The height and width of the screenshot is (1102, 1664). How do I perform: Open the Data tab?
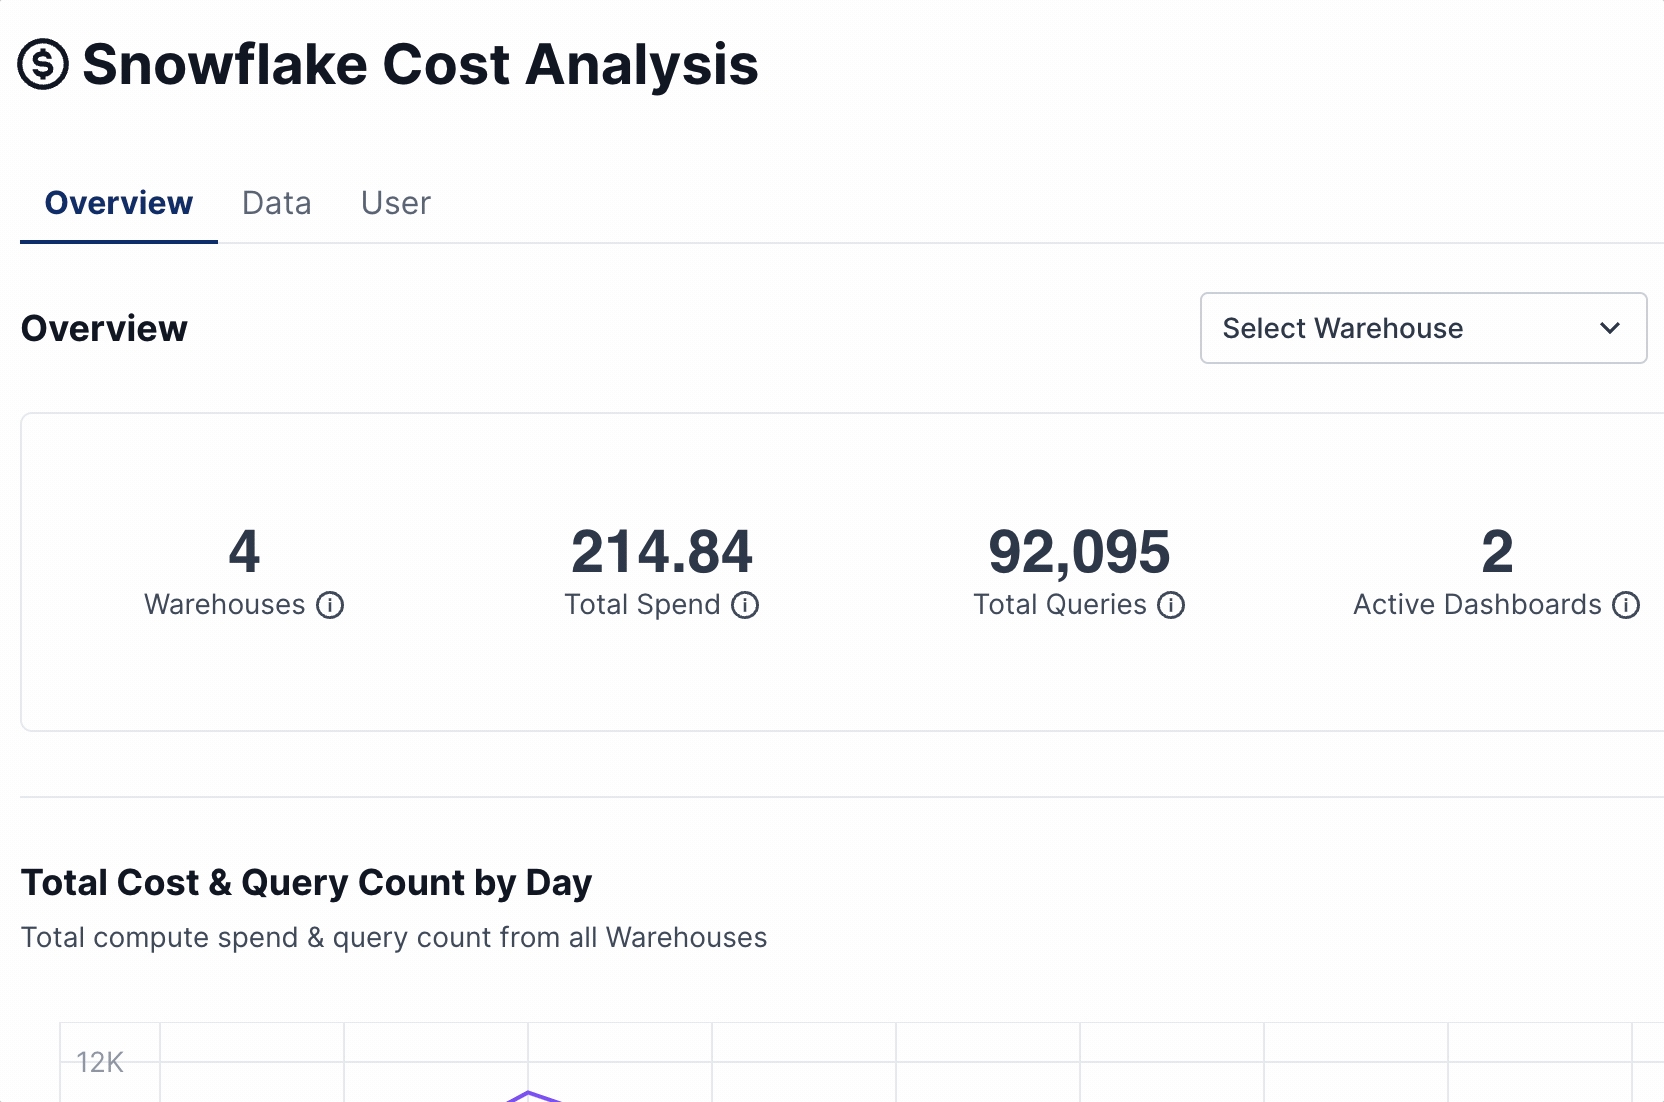(x=276, y=203)
